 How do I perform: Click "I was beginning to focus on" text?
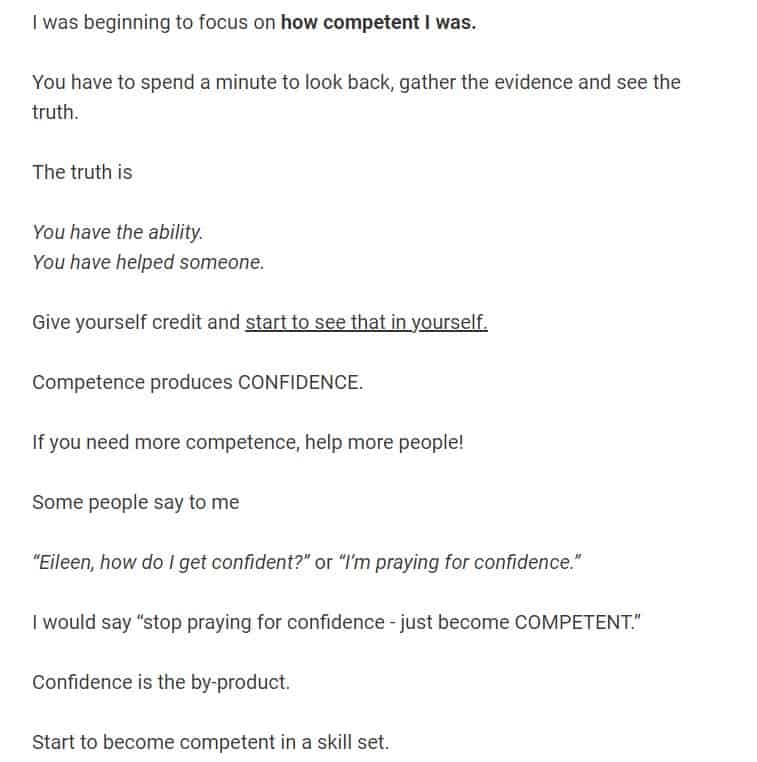[154, 23]
